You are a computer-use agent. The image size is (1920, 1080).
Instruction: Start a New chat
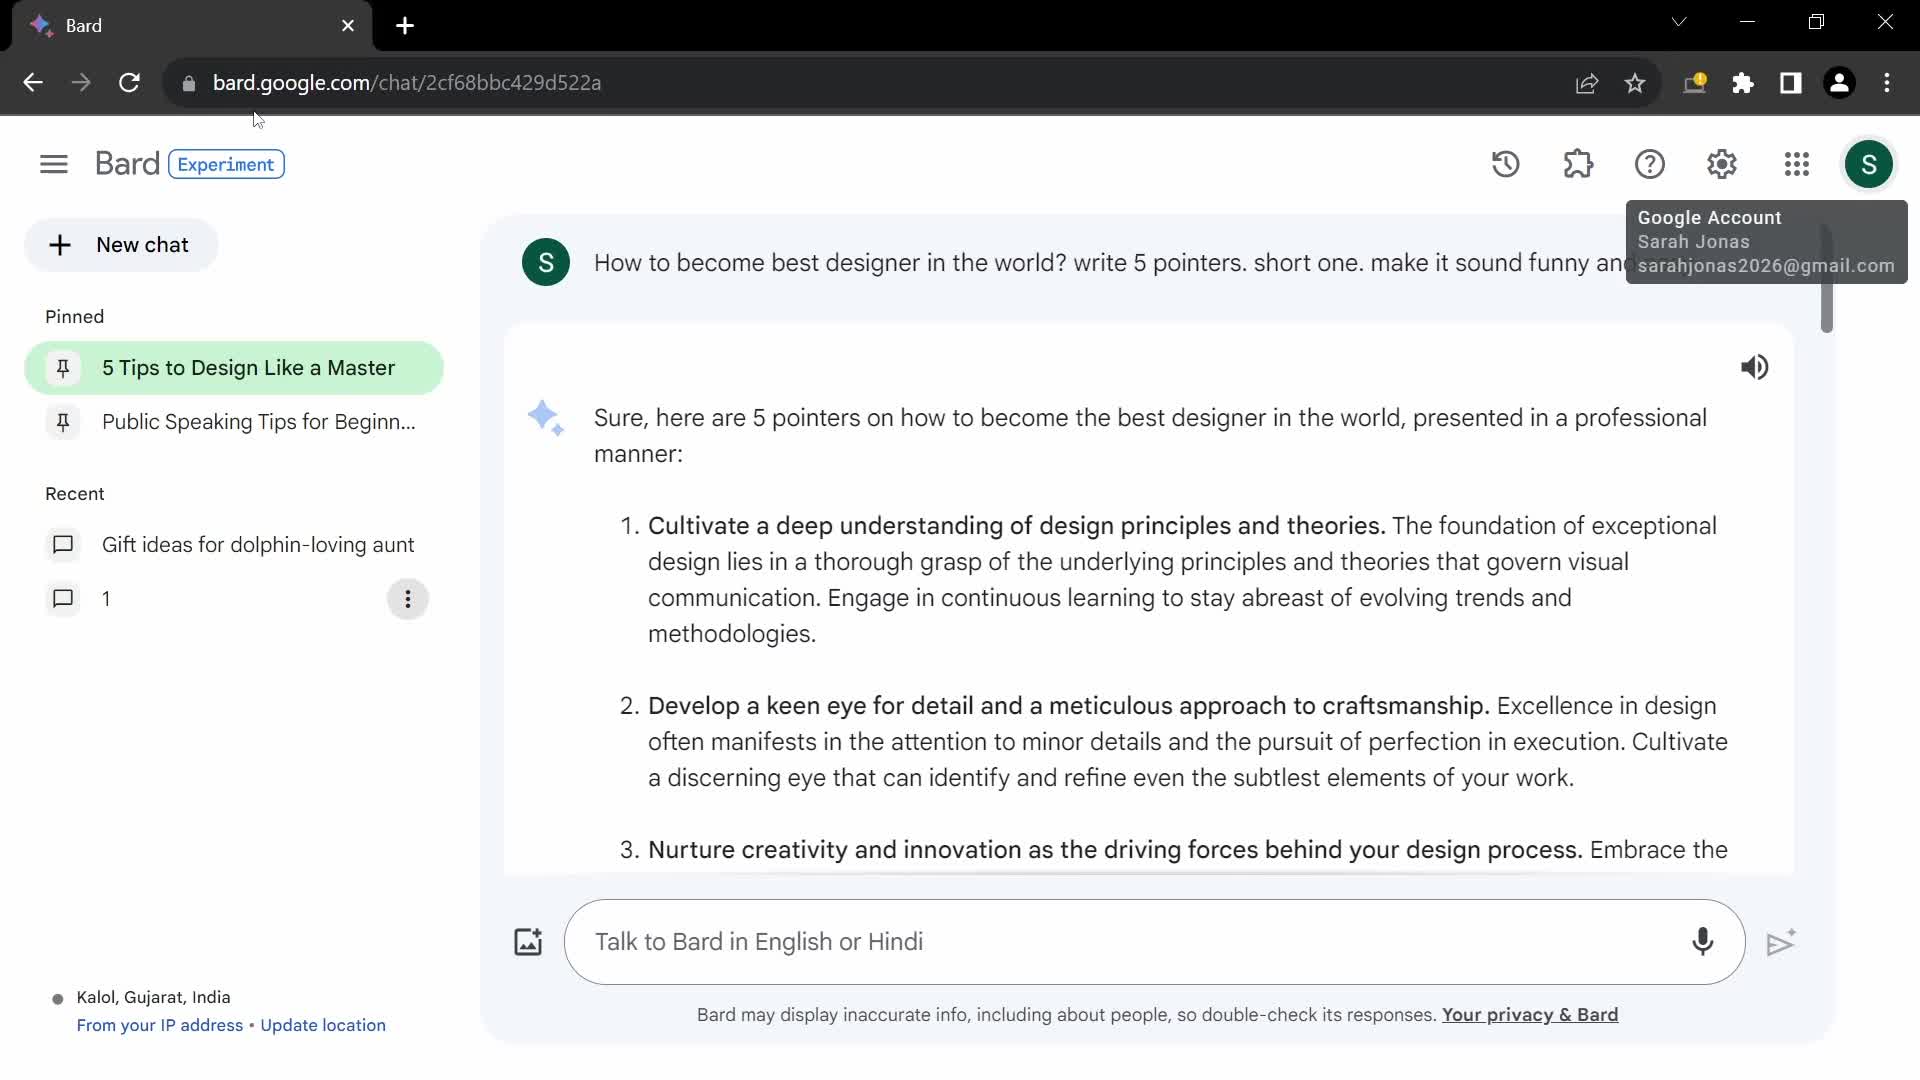coord(121,245)
